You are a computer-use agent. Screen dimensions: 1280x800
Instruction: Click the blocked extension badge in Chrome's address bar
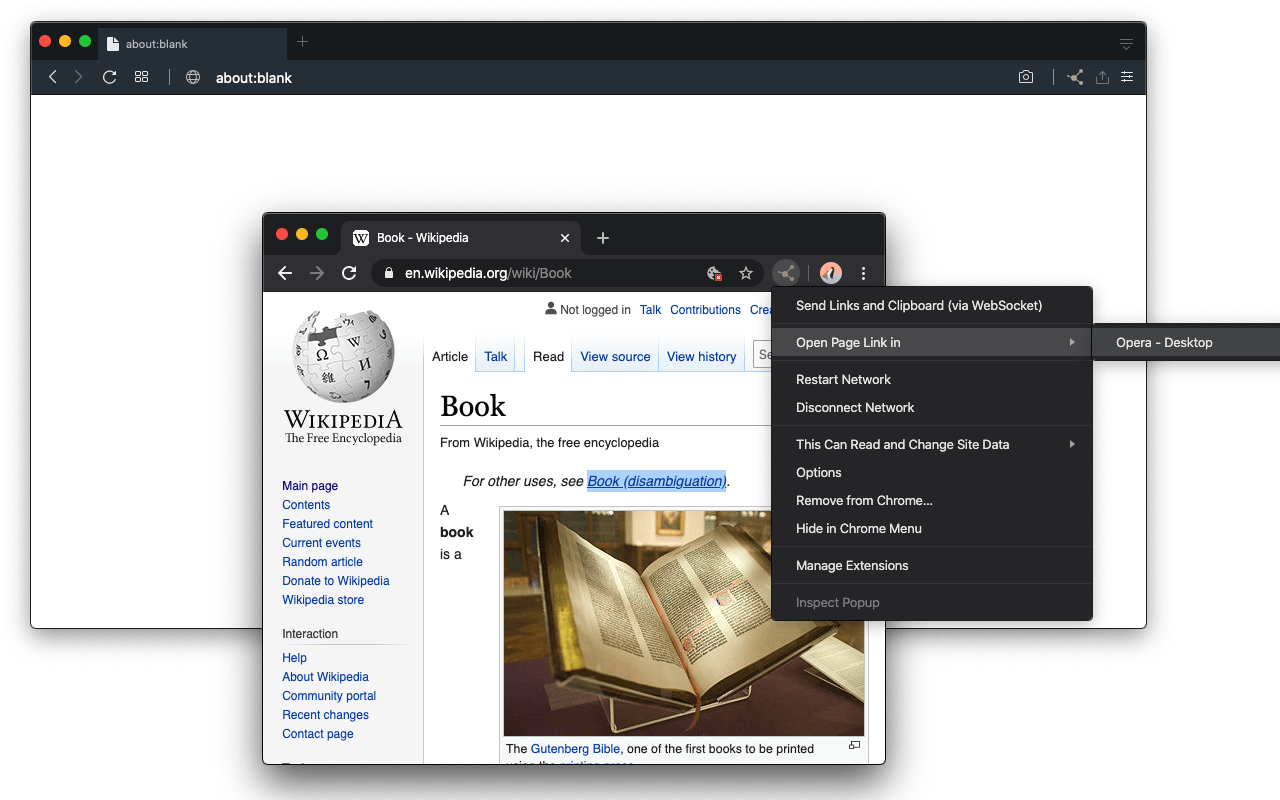point(714,273)
